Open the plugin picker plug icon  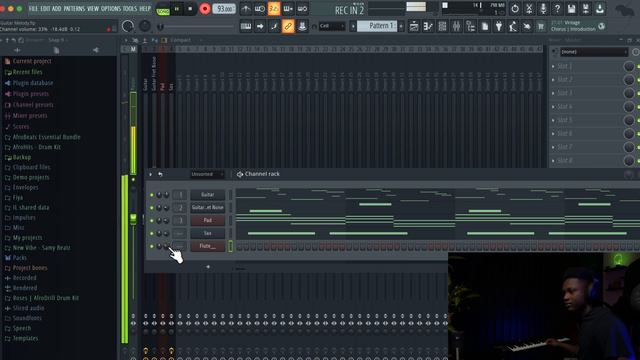[499, 27]
